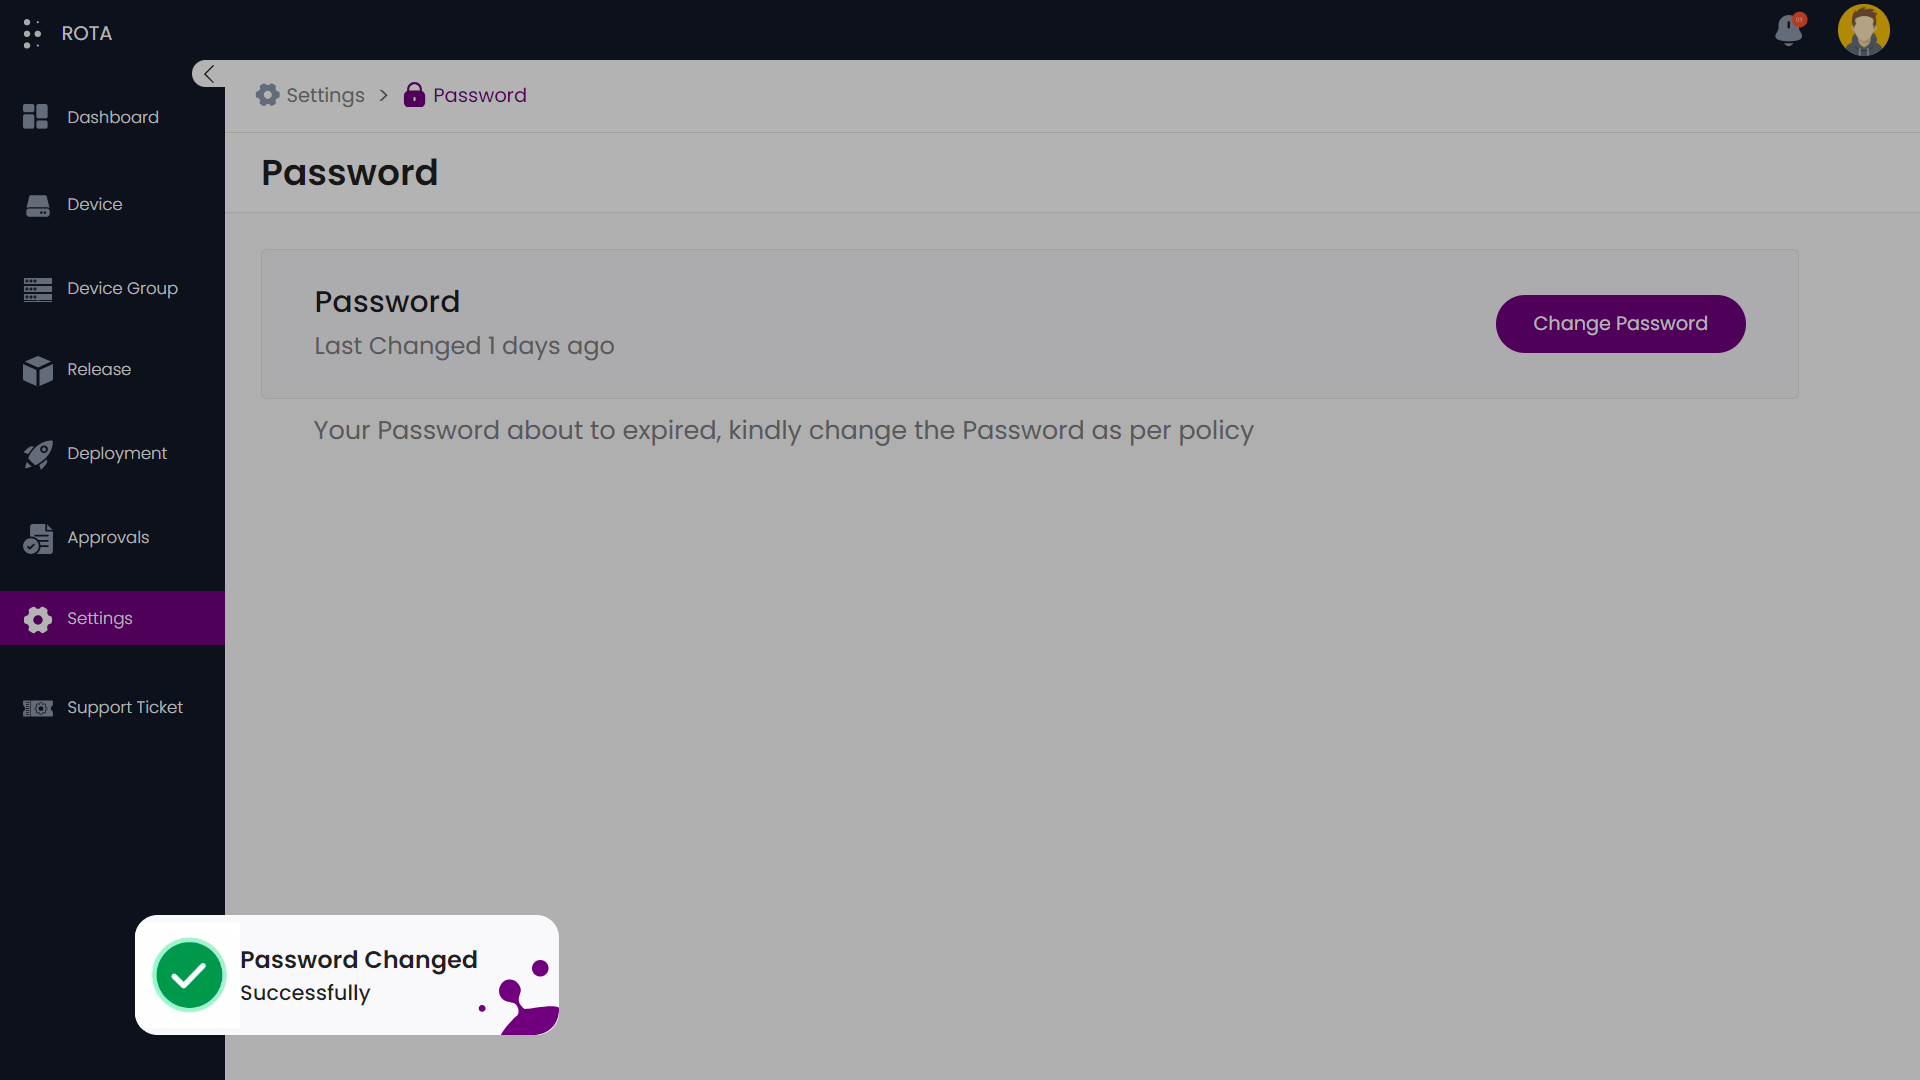Open Approvals sidebar icon

36,538
